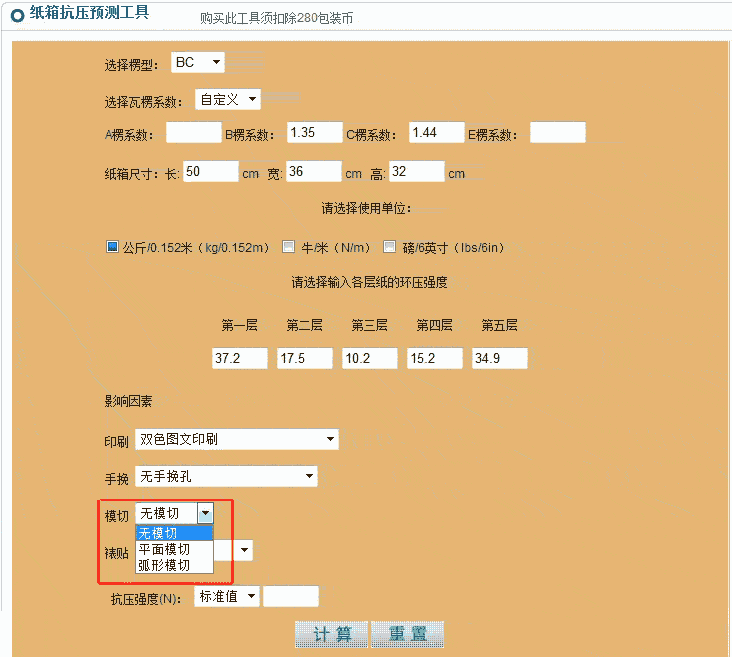The image size is (732, 657).
Task: Click the empty E楞系数 input box
Action: pyautogui.click(x=557, y=133)
